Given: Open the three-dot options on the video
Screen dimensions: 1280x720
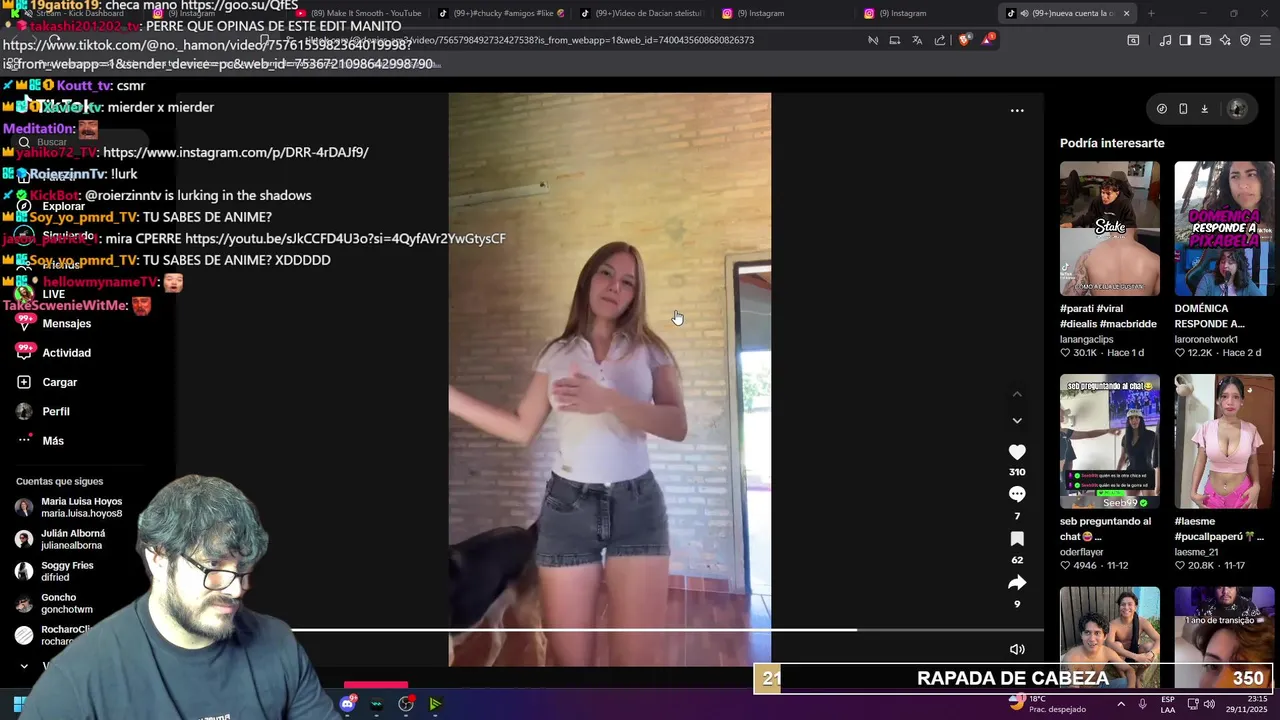Looking at the screenshot, I should click(x=1017, y=110).
